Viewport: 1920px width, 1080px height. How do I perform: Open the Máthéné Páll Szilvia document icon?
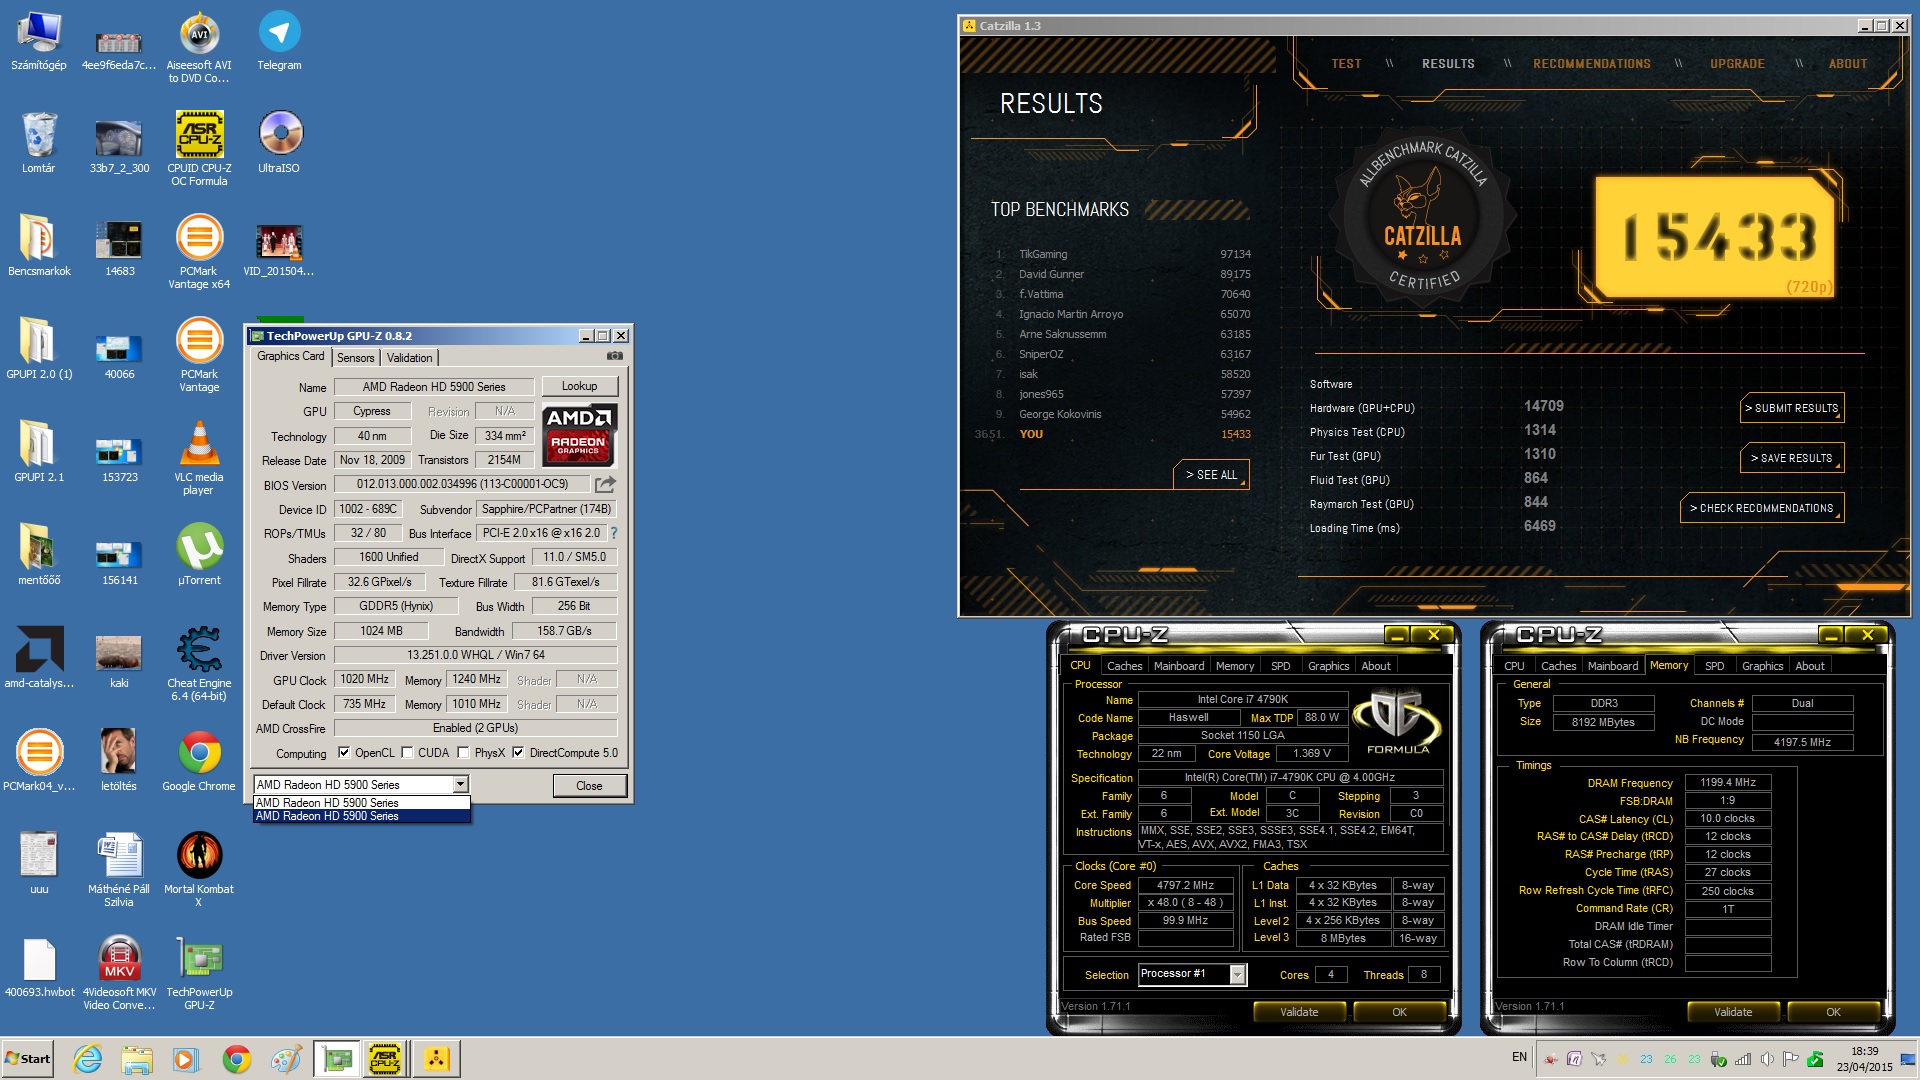(119, 870)
